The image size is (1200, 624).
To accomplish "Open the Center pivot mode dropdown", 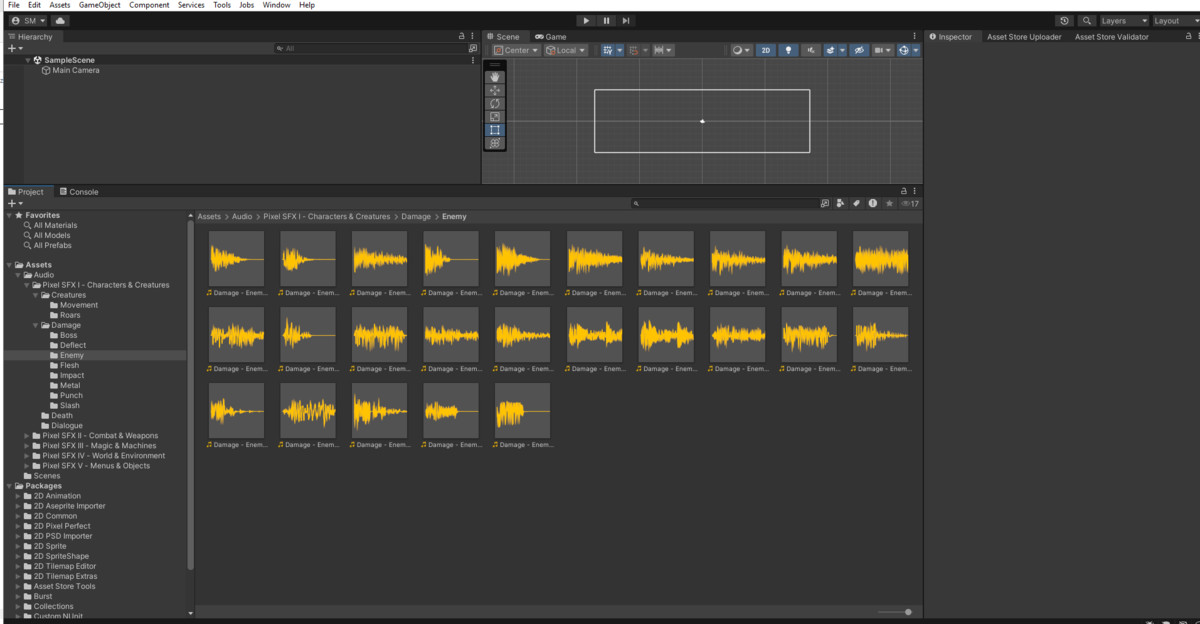I will coord(516,50).
